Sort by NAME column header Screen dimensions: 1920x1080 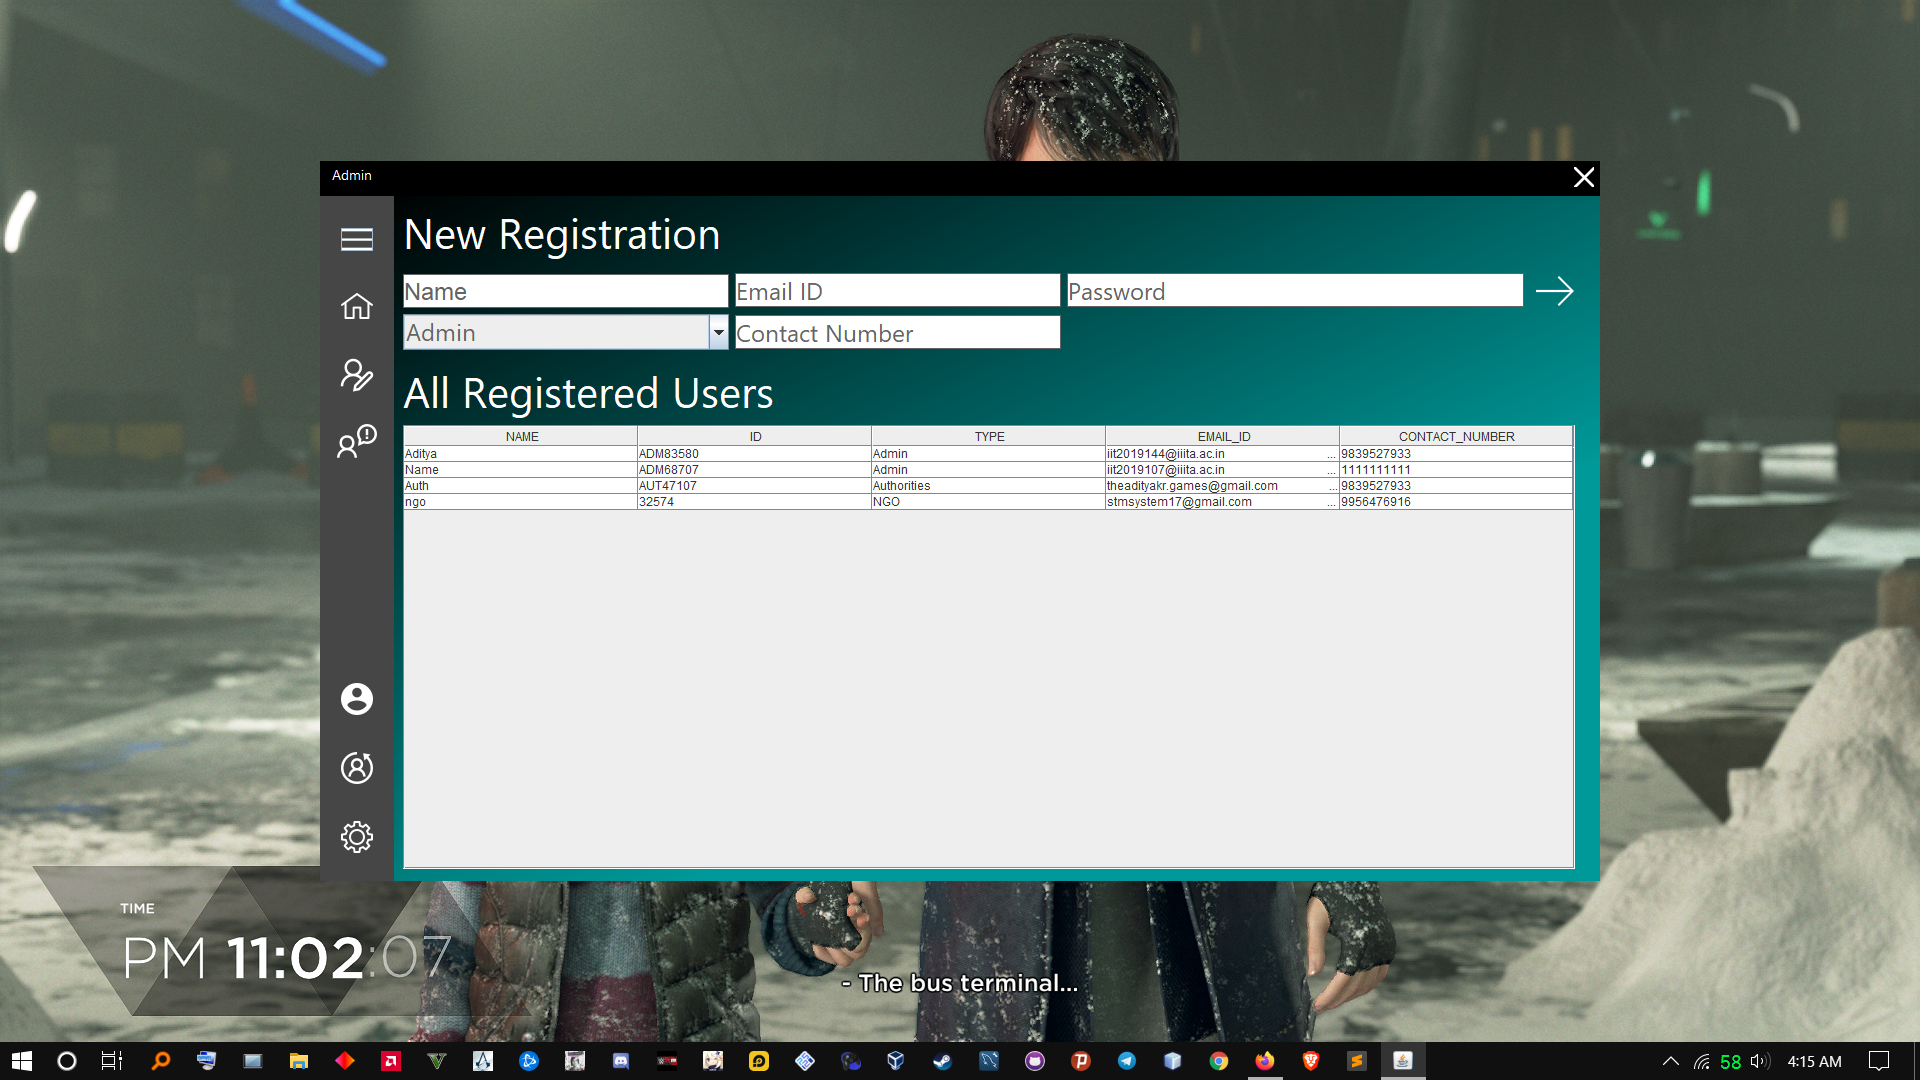click(521, 436)
